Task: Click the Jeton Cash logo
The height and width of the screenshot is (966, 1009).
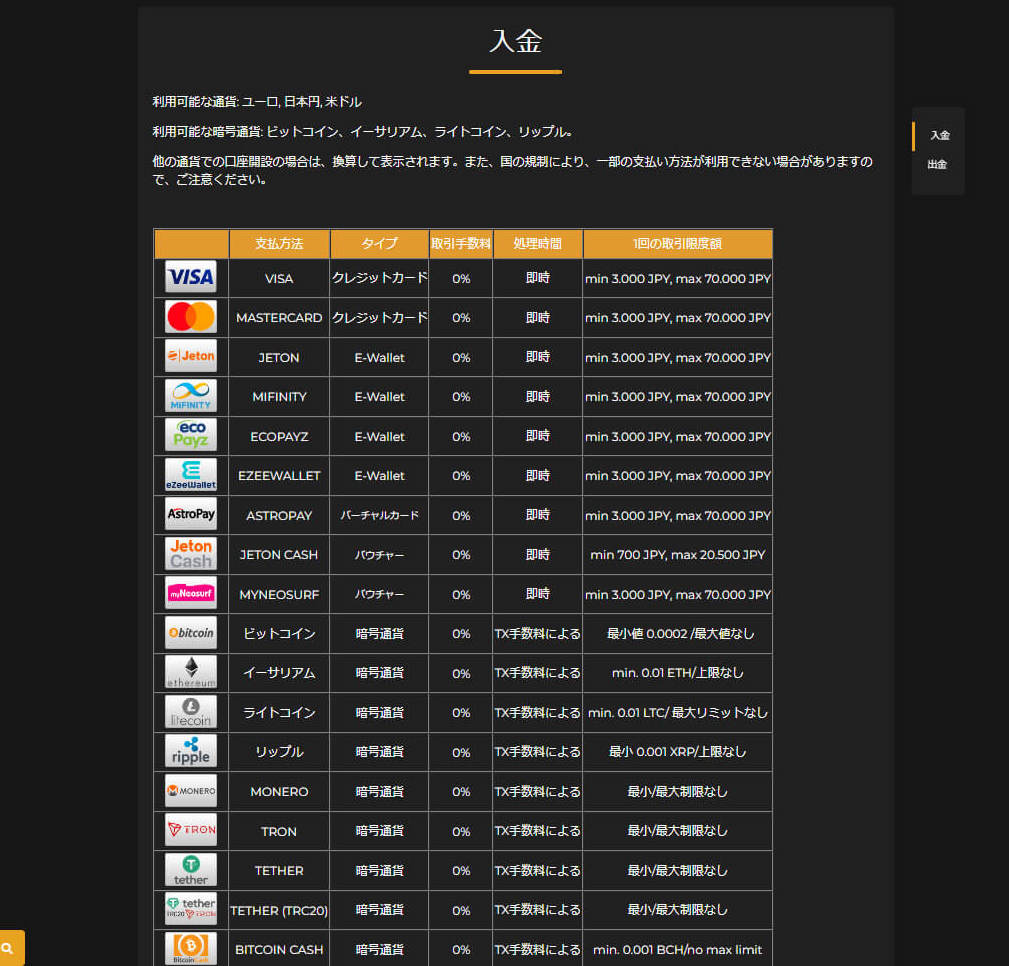Action: click(x=190, y=553)
